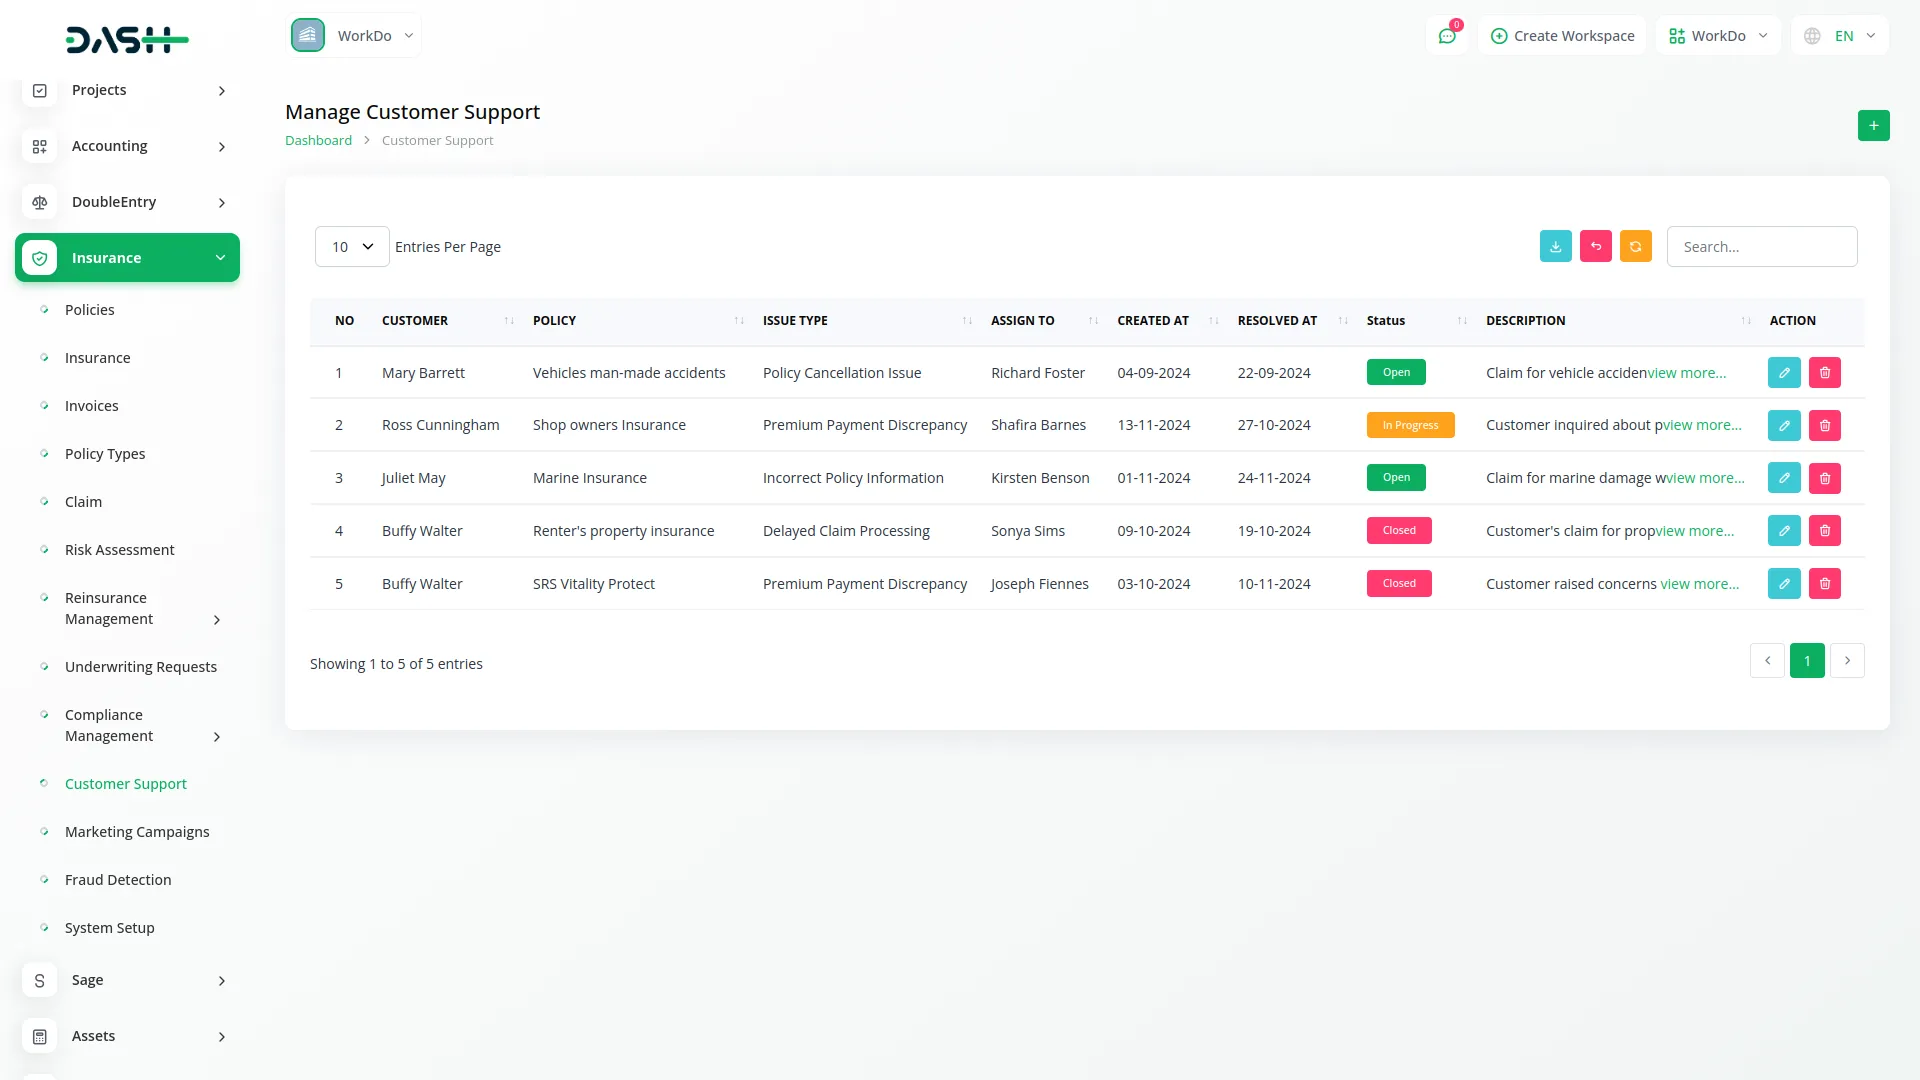Click the DoubleEntry scales icon in the sidebar
This screenshot has width=1920, height=1080.
click(40, 202)
